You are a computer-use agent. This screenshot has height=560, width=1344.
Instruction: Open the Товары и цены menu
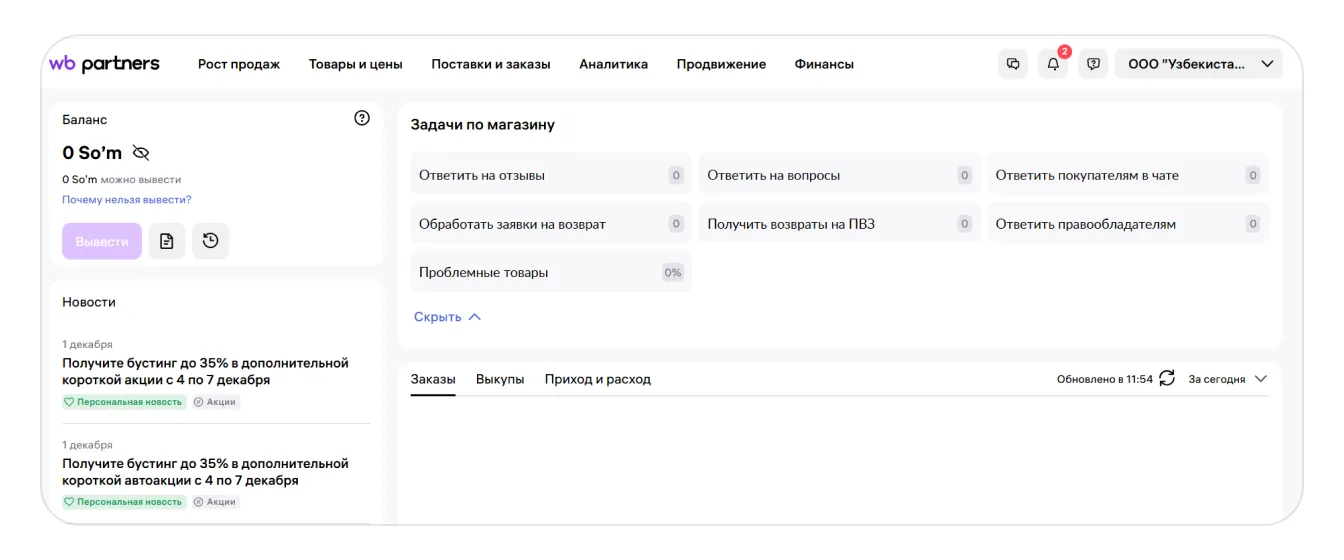pos(355,64)
